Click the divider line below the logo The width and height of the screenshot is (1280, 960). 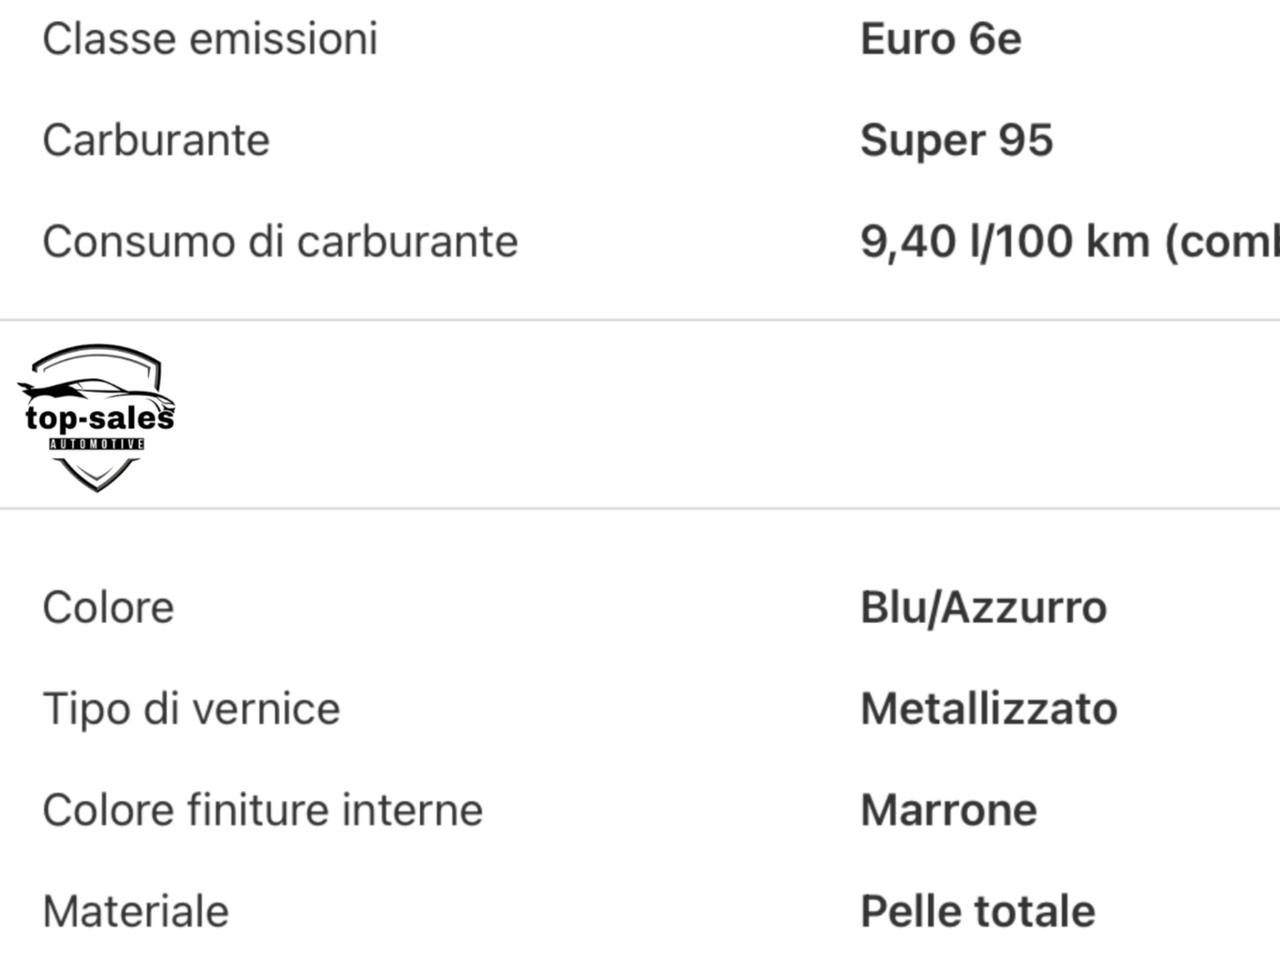click(x=640, y=508)
